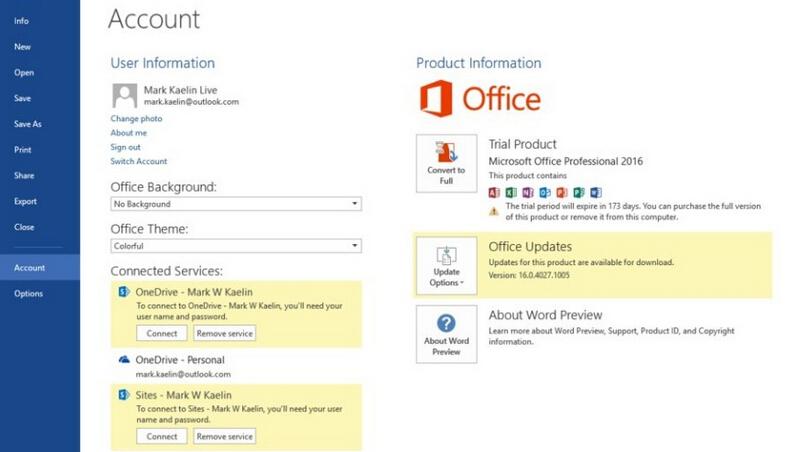This screenshot has height=452, width=791.
Task: Click the Access app icon
Action: click(494, 192)
